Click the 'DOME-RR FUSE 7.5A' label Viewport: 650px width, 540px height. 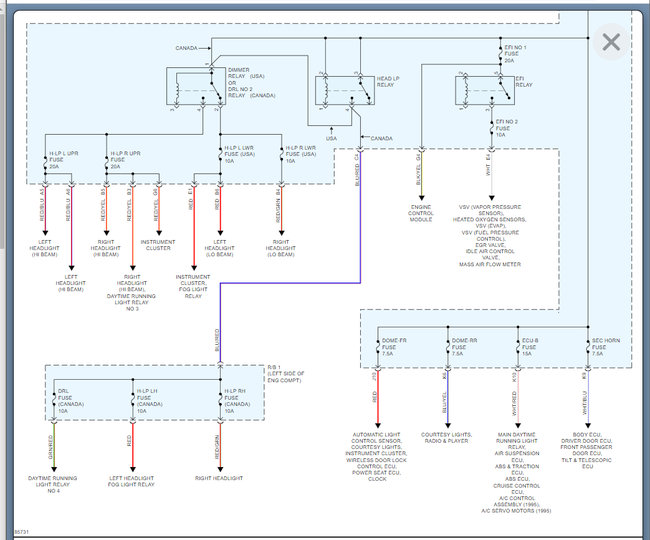pos(464,347)
